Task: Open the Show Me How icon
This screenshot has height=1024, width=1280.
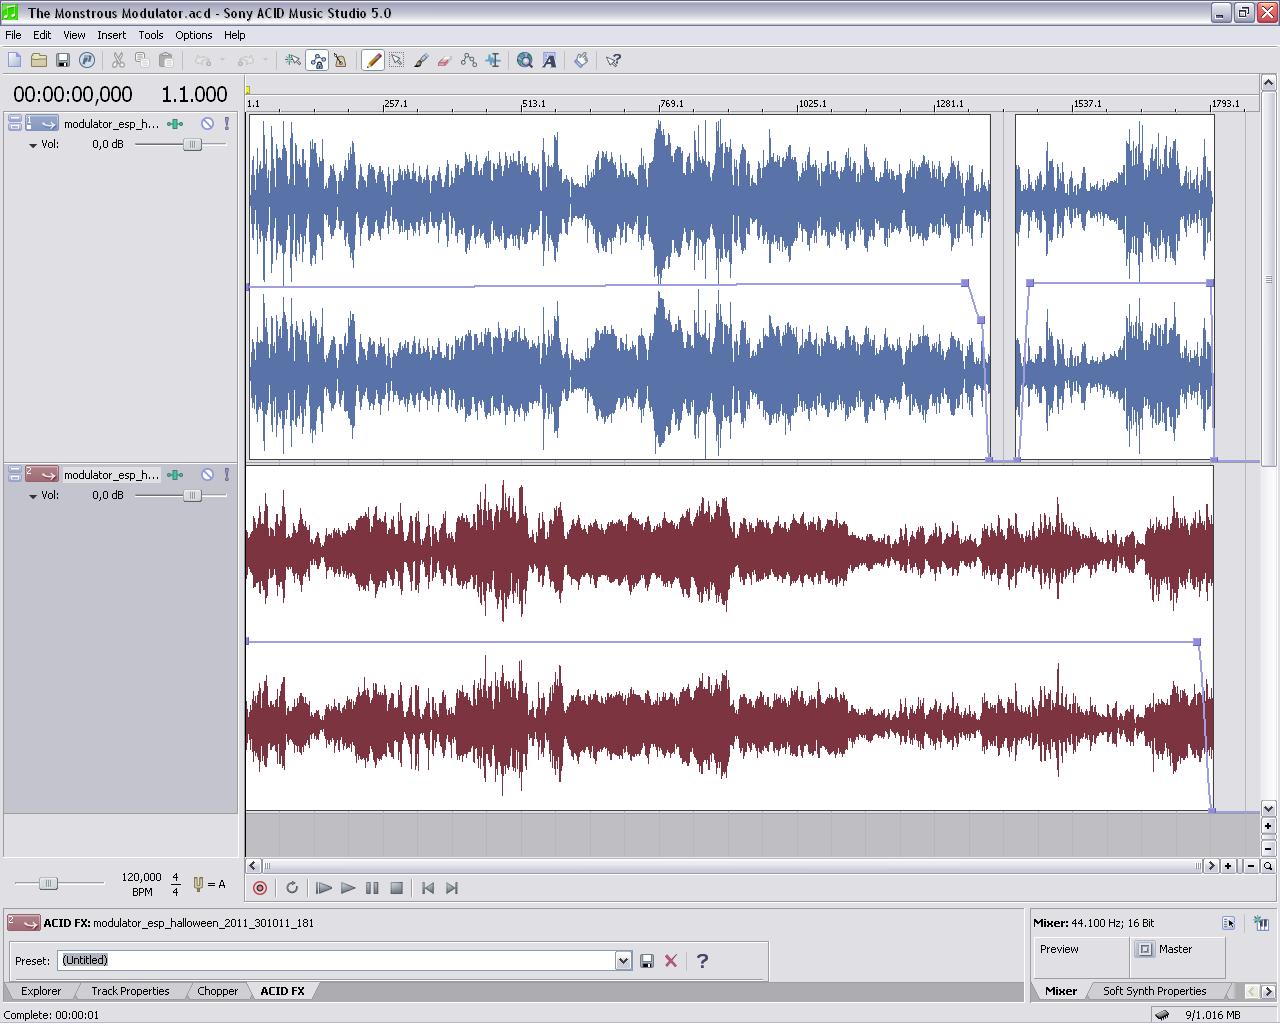Action: point(581,60)
